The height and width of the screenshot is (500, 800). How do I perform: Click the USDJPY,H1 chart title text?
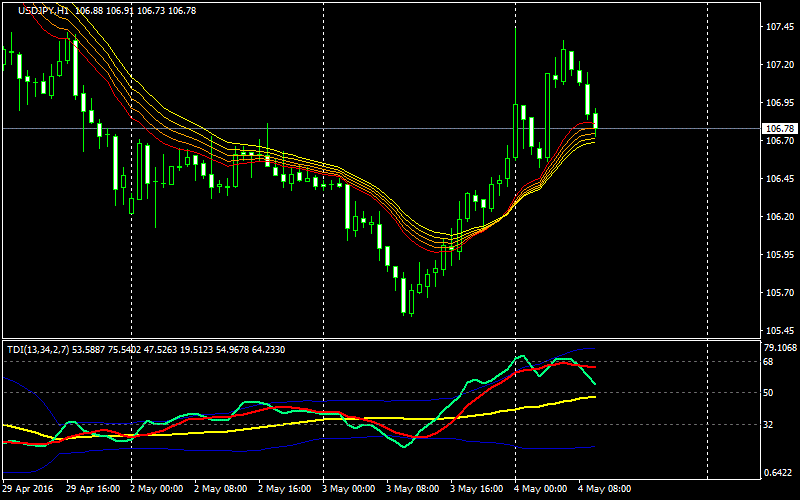click(x=44, y=11)
